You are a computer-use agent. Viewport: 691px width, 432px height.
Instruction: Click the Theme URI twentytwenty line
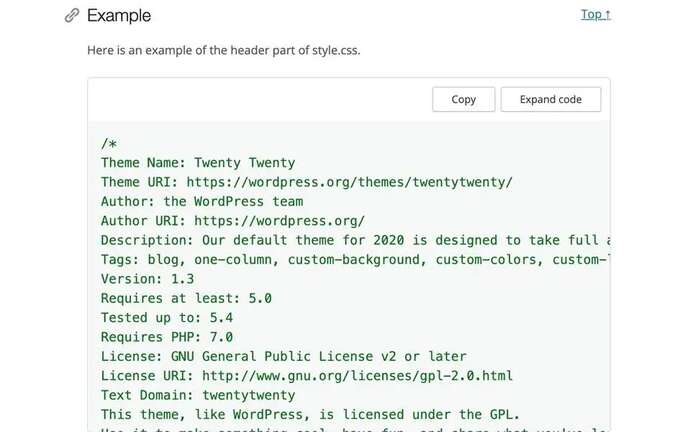pos(307,182)
